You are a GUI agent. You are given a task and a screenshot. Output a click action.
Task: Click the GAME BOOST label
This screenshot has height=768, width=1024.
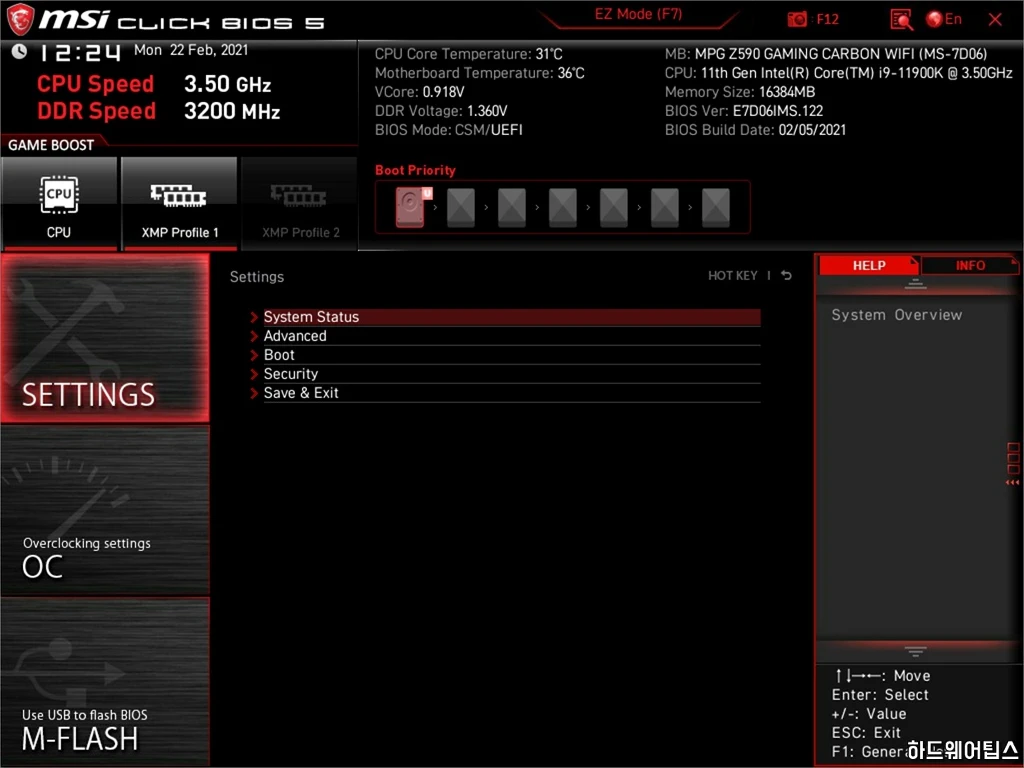pos(51,145)
